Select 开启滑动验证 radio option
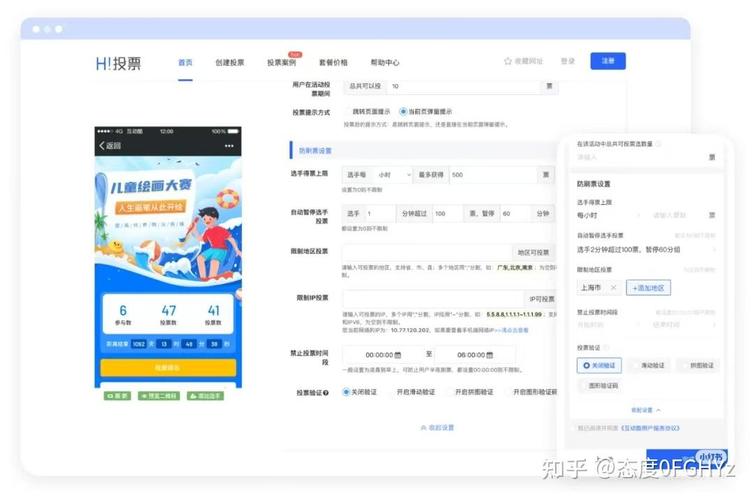The height and width of the screenshot is (500, 755). click(412, 392)
